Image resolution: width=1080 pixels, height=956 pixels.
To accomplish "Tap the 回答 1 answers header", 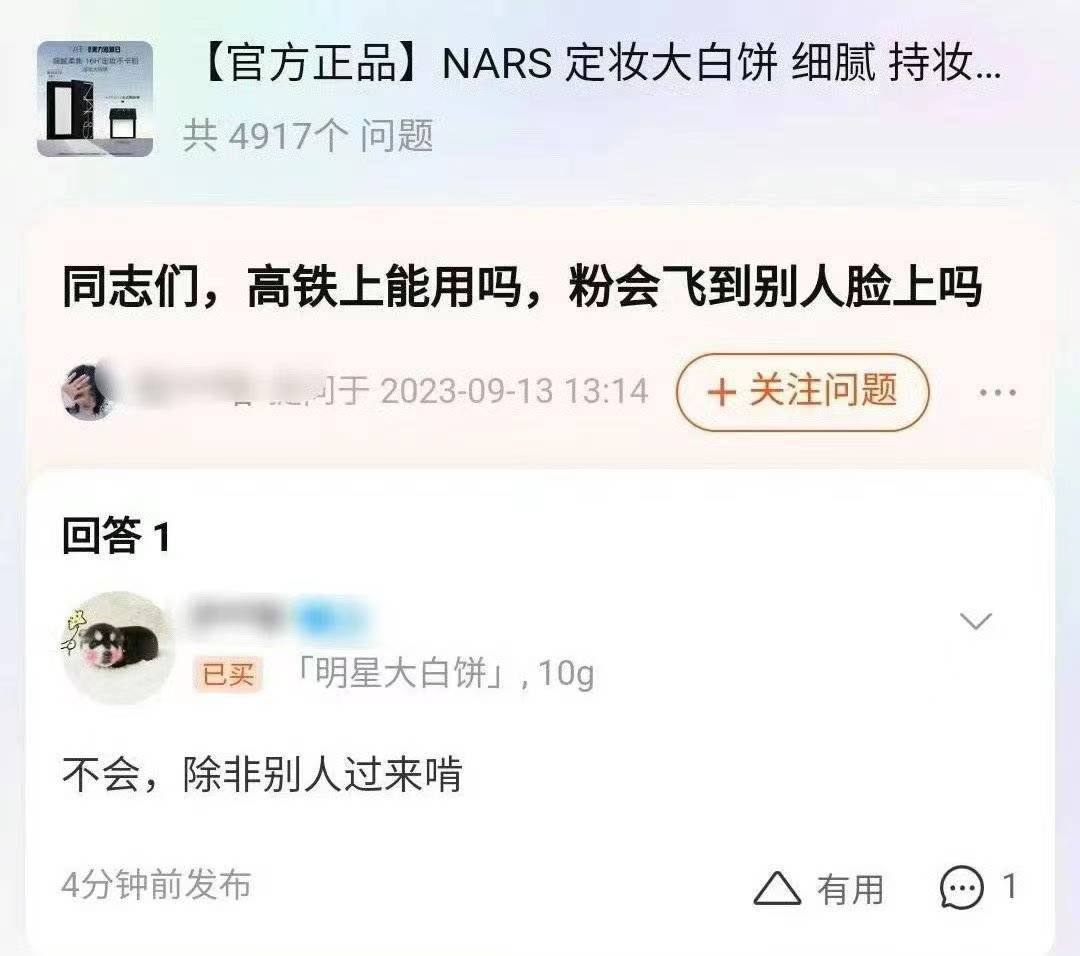I will coord(116,535).
